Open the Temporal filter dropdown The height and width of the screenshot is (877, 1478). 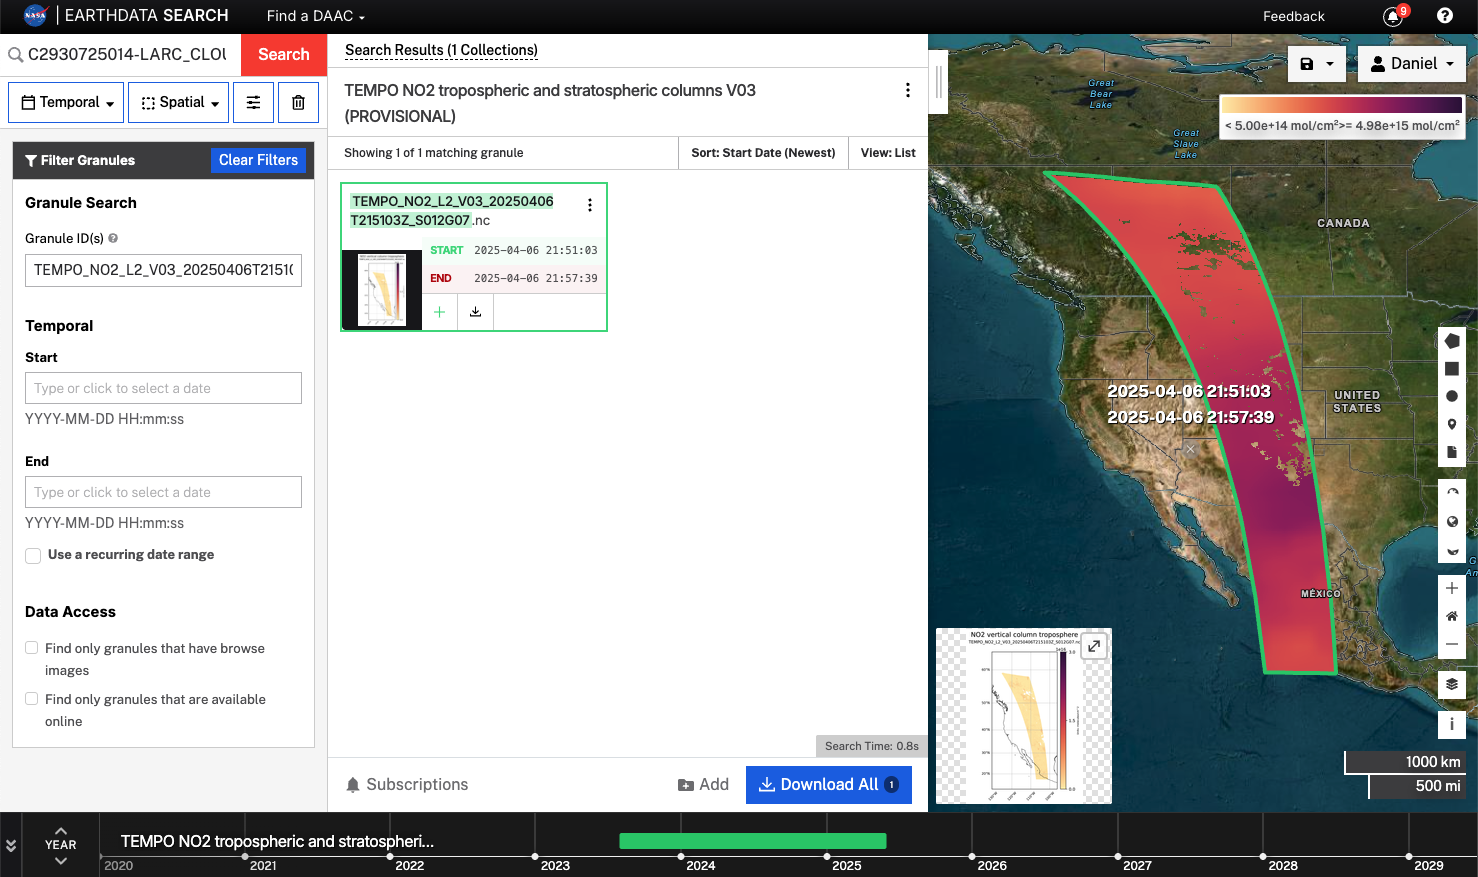pyautogui.click(x=66, y=102)
